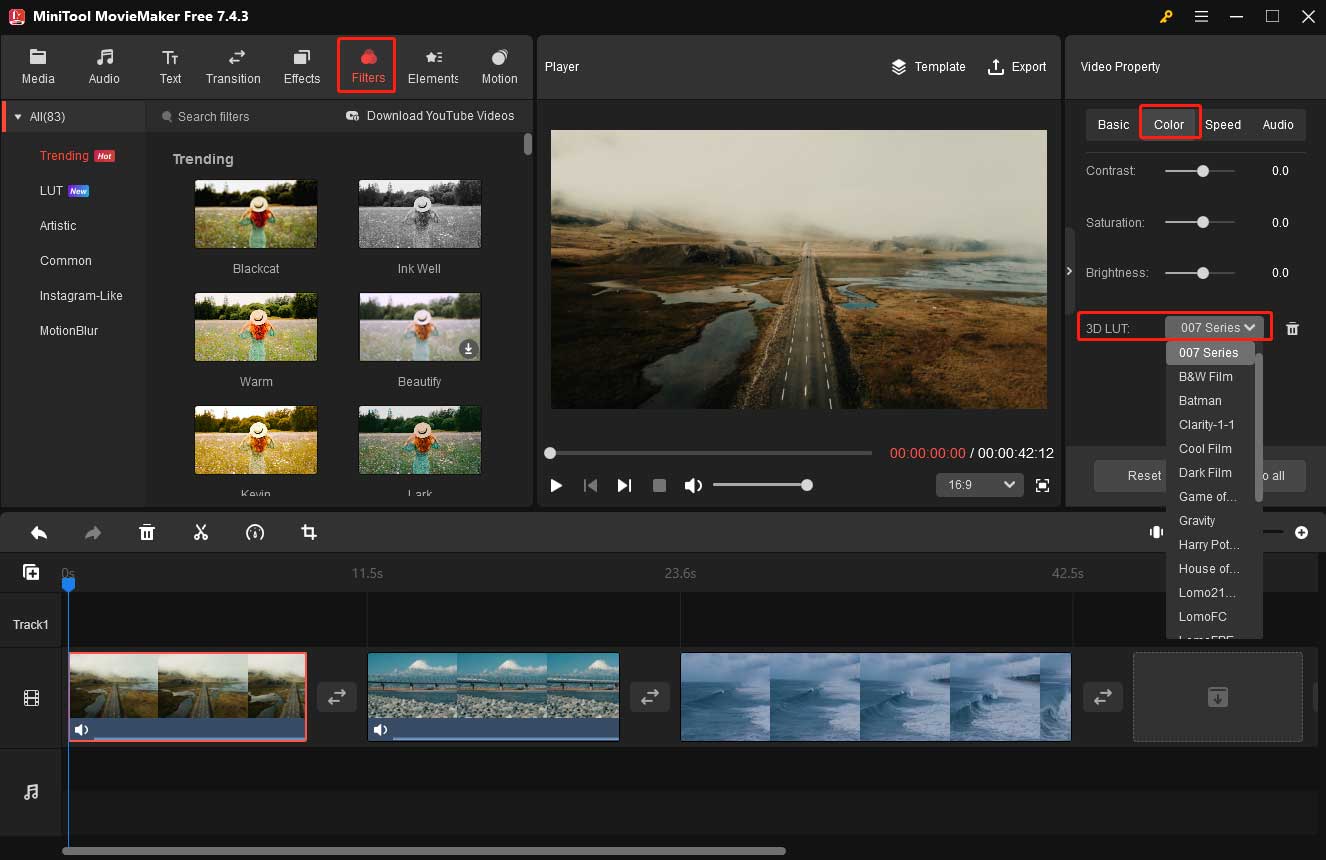Select the Instagram-Like filter category

[81, 296]
